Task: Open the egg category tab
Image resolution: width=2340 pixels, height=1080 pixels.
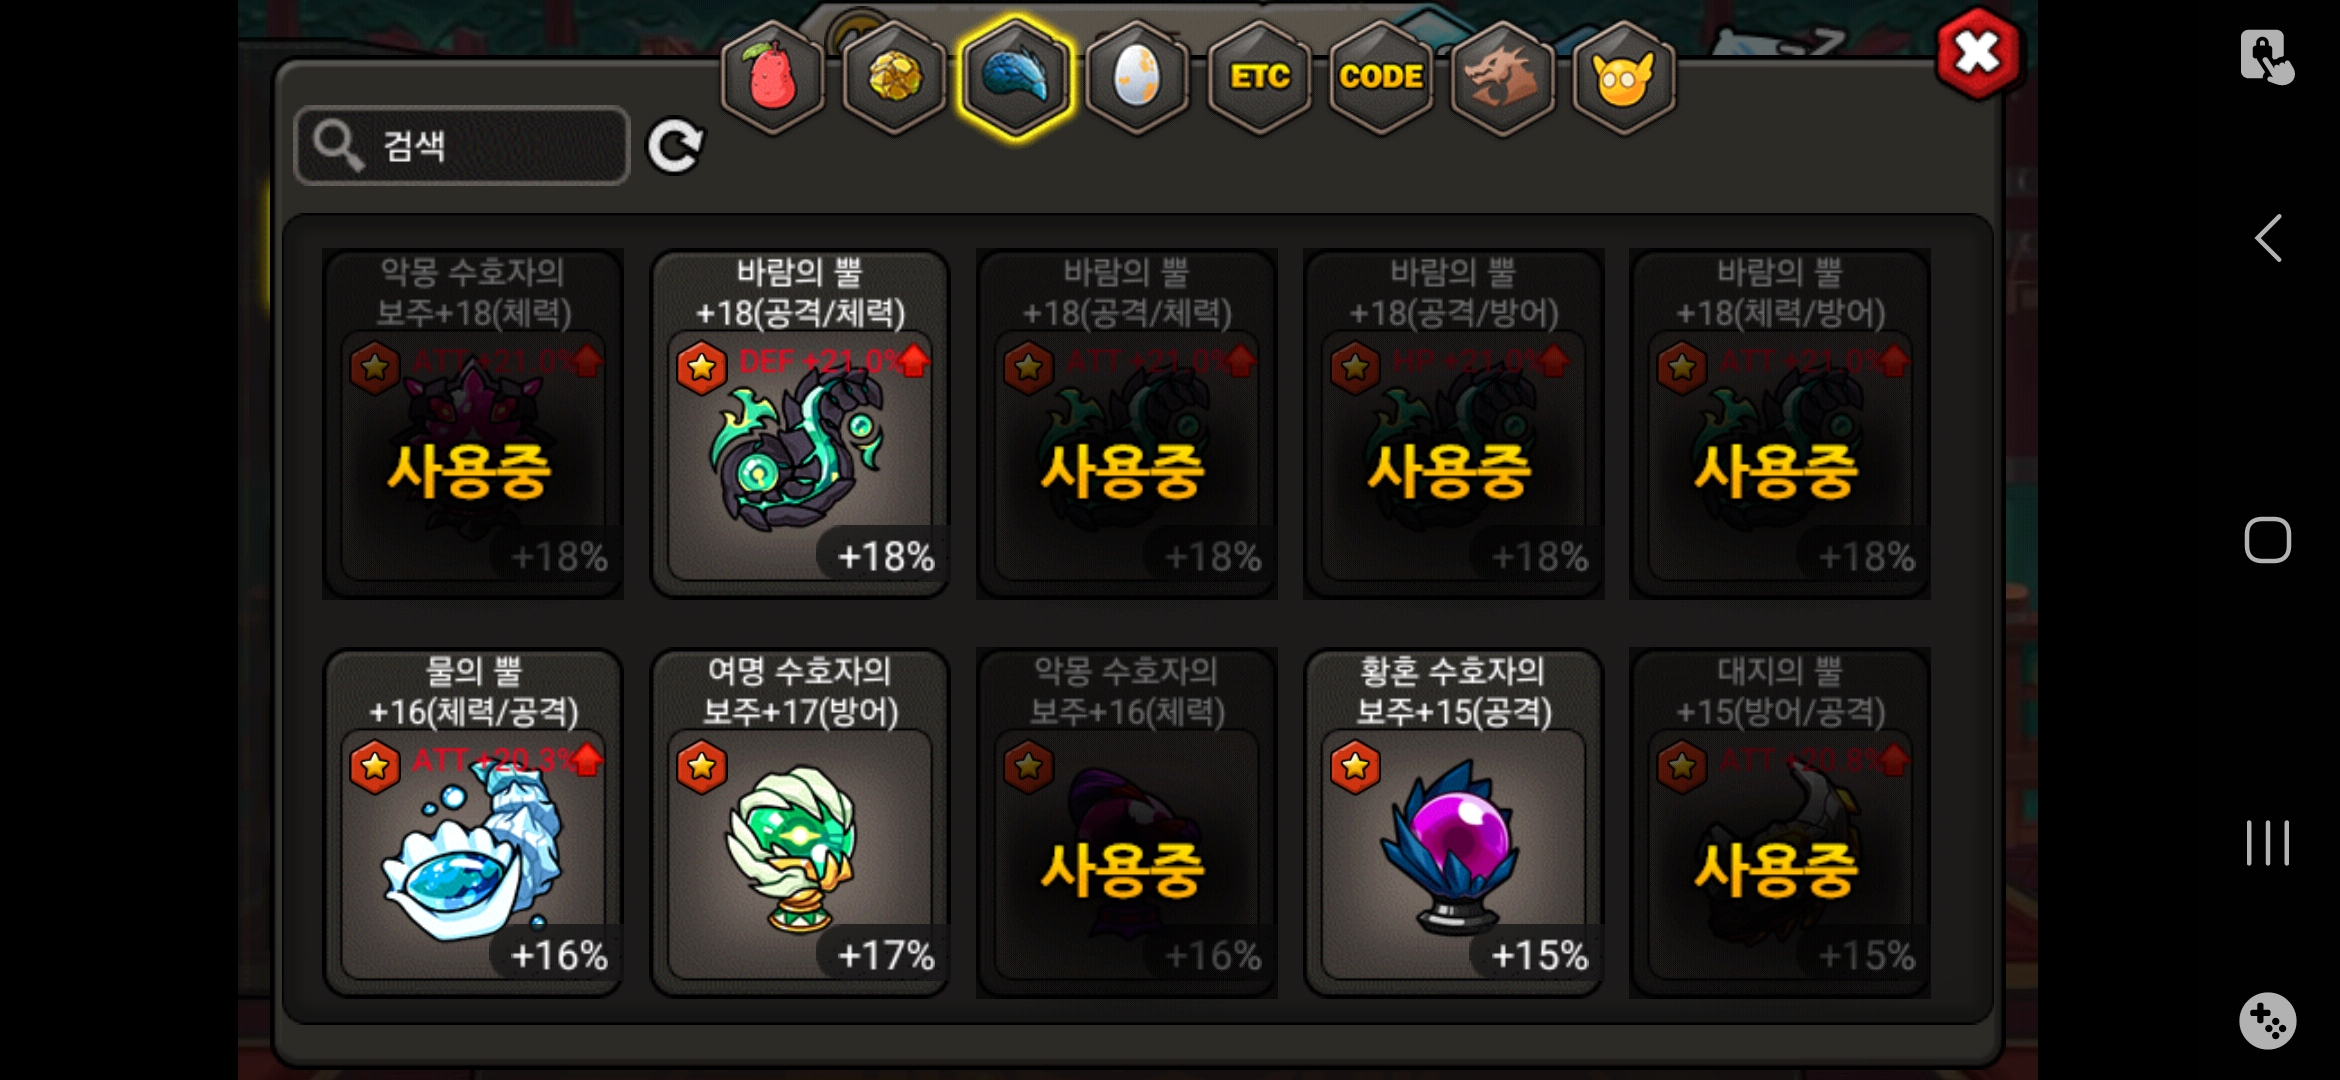Action: 1137,78
